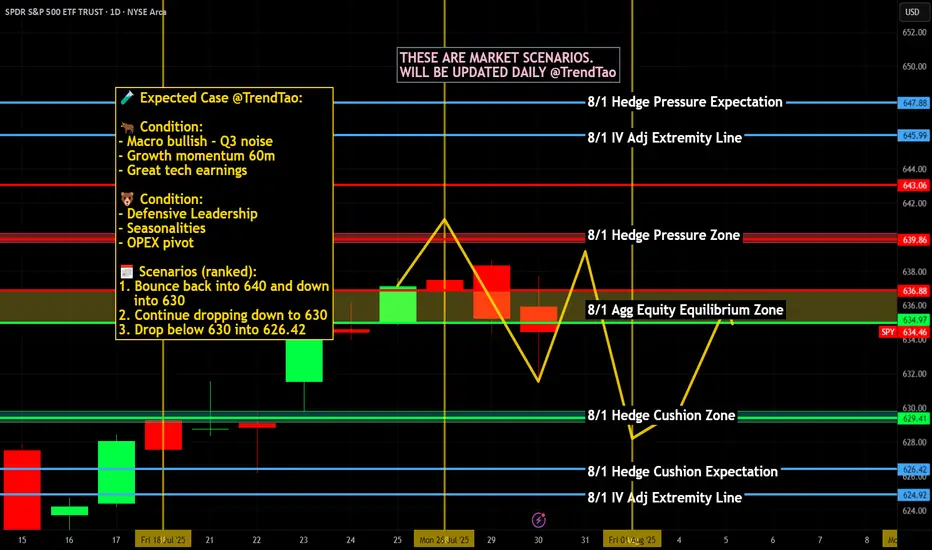Image resolution: width=932 pixels, height=550 pixels.
Task: Click the Expected Case @TrendTao heading
Action: [x=221, y=98]
